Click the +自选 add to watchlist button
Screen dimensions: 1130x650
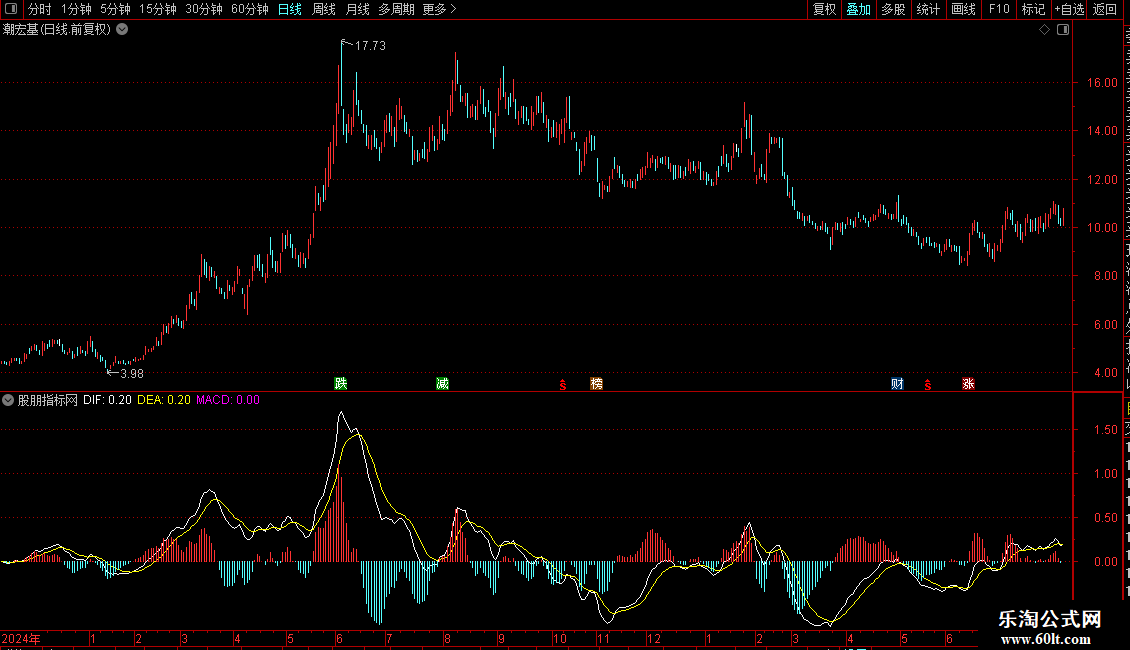[1069, 9]
